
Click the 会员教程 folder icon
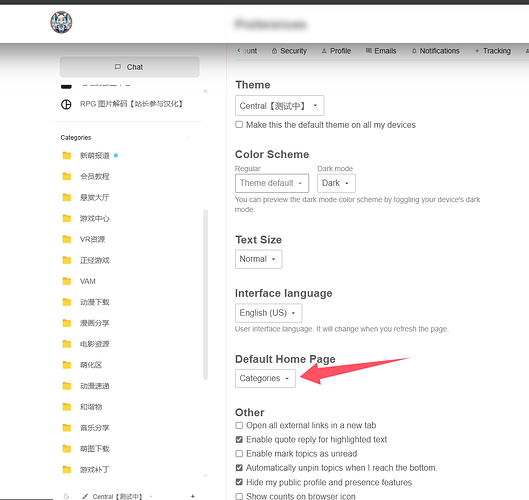(67, 176)
